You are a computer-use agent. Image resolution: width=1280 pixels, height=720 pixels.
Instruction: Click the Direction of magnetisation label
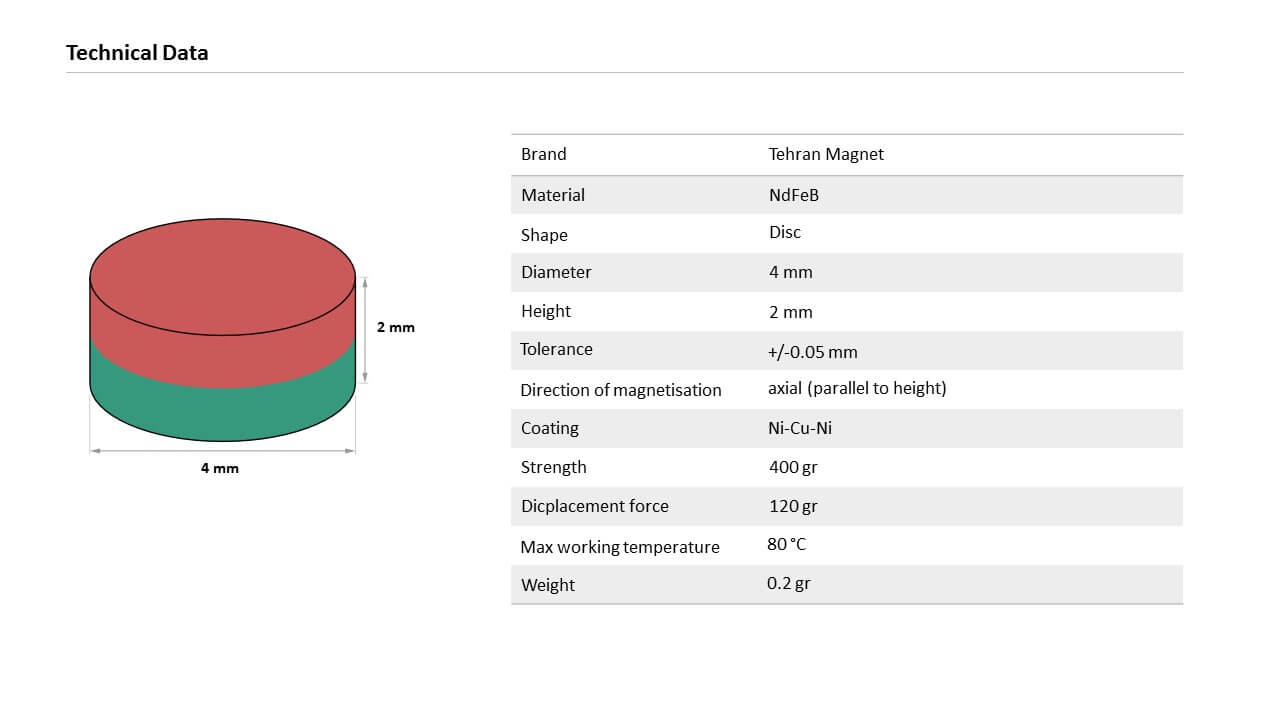coord(620,390)
